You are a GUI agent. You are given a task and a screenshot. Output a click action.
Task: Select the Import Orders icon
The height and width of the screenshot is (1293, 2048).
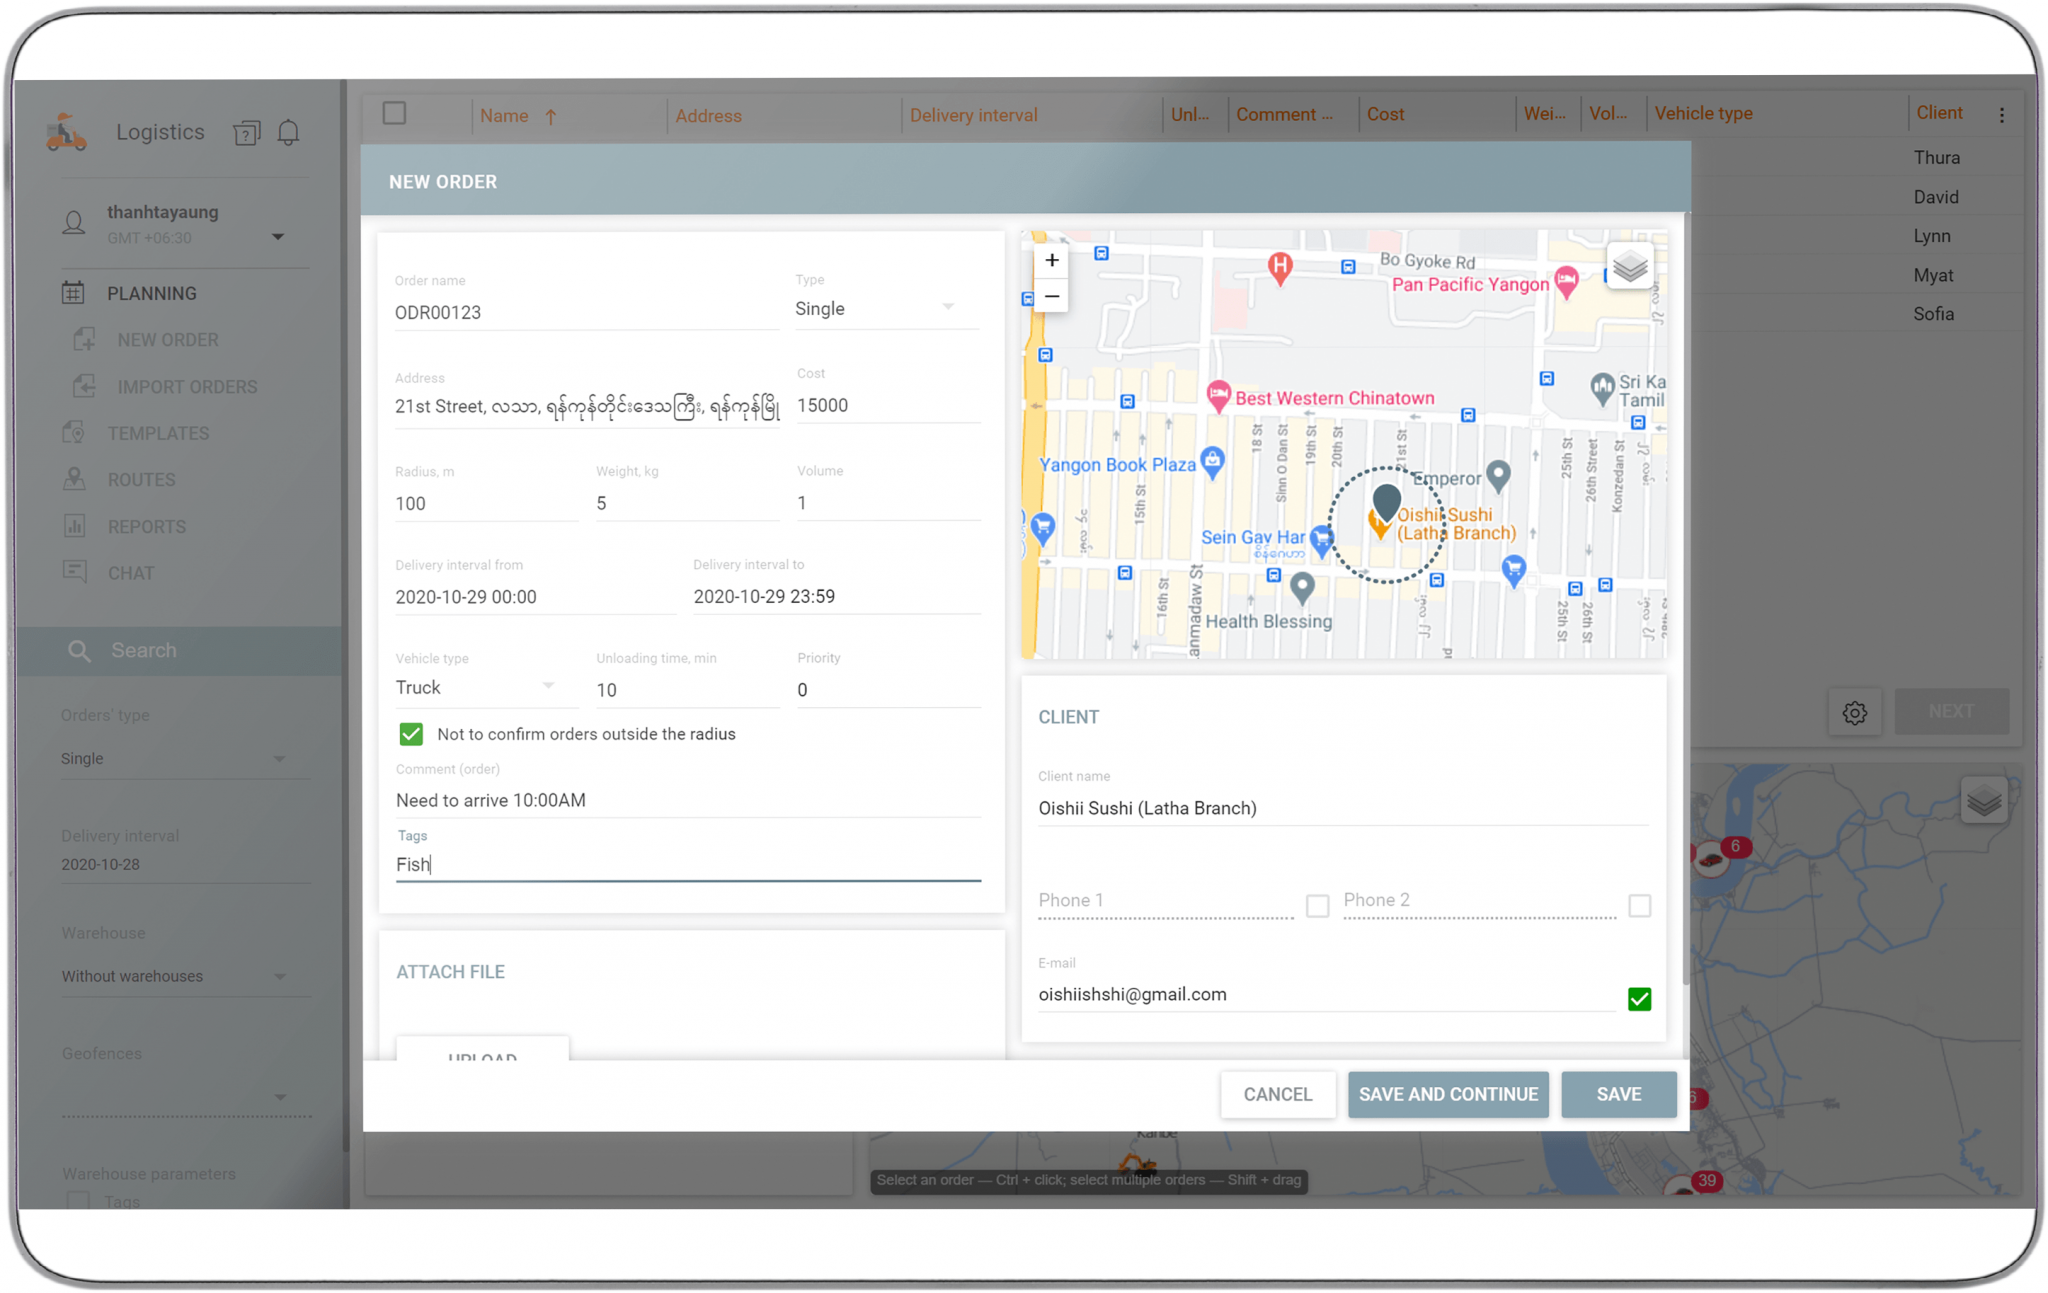pyautogui.click(x=84, y=386)
